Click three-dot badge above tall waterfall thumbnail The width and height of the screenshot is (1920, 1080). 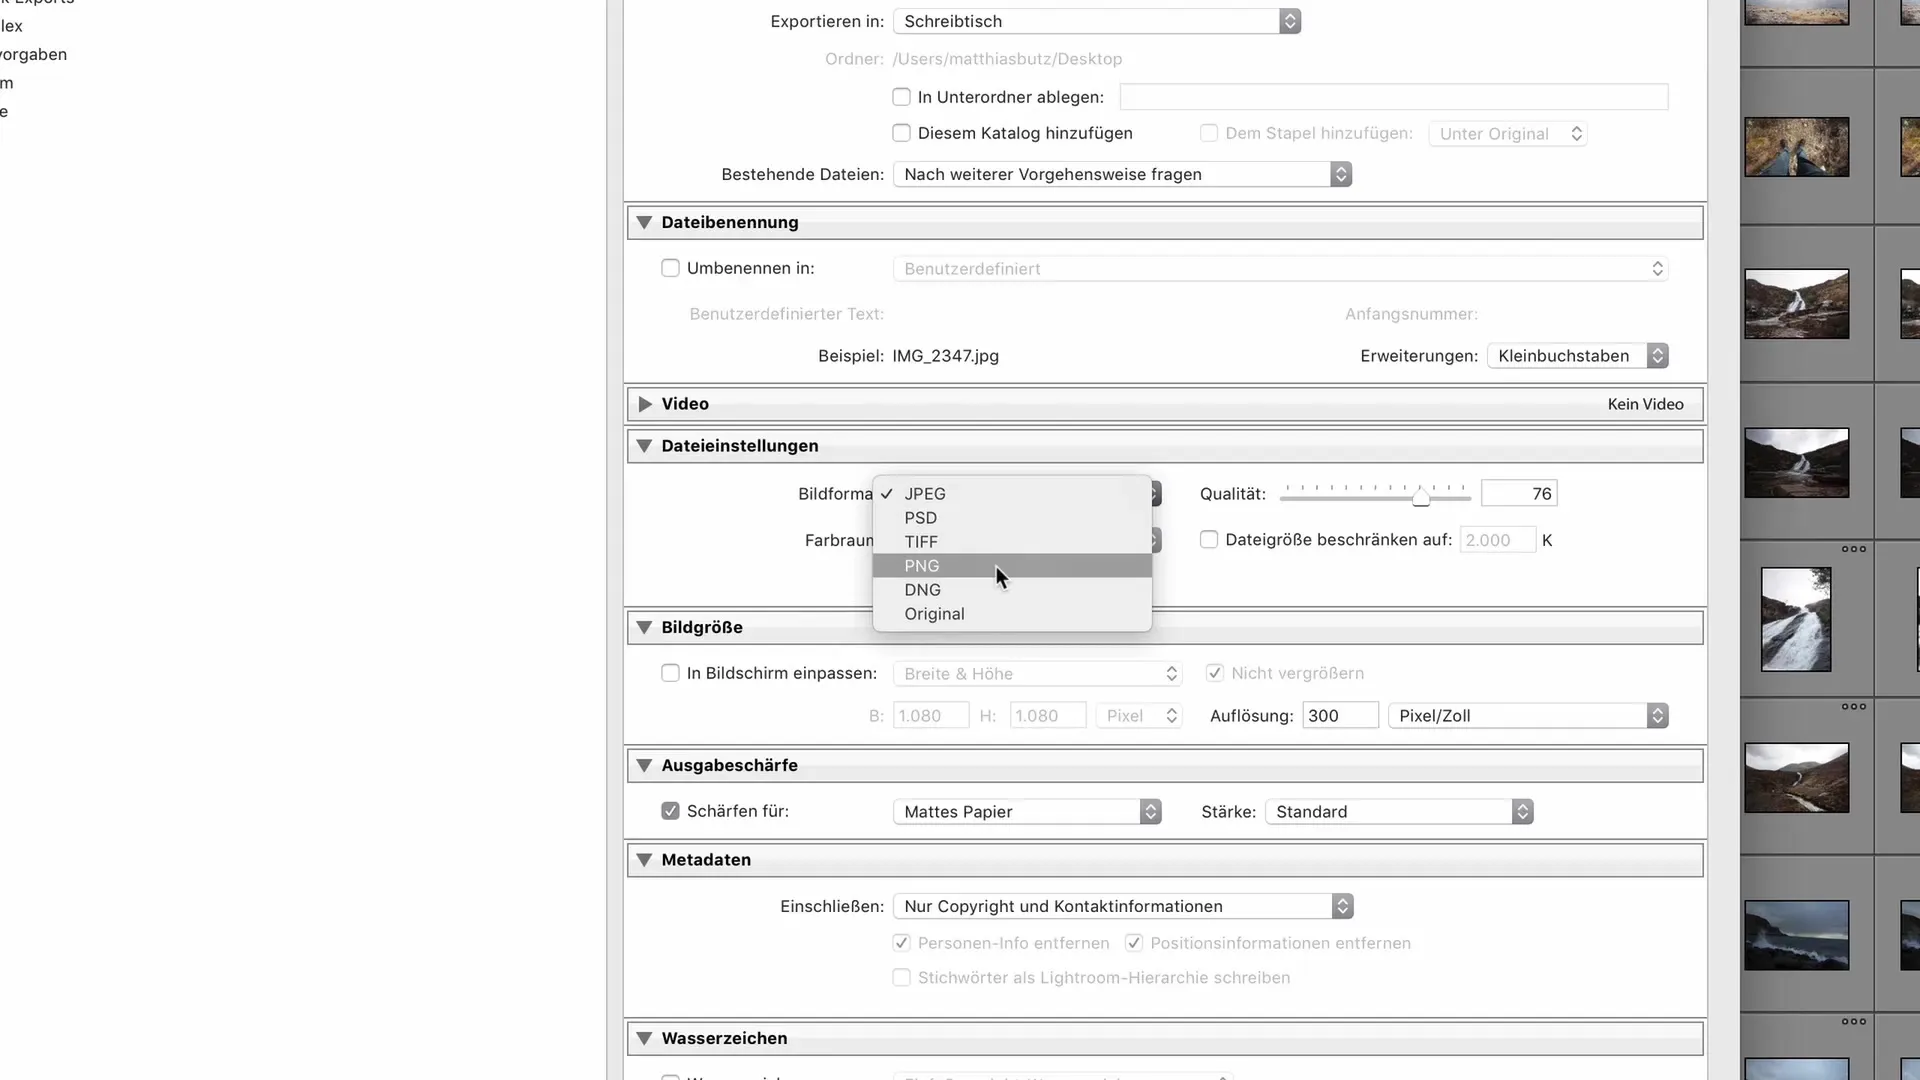click(x=1853, y=549)
